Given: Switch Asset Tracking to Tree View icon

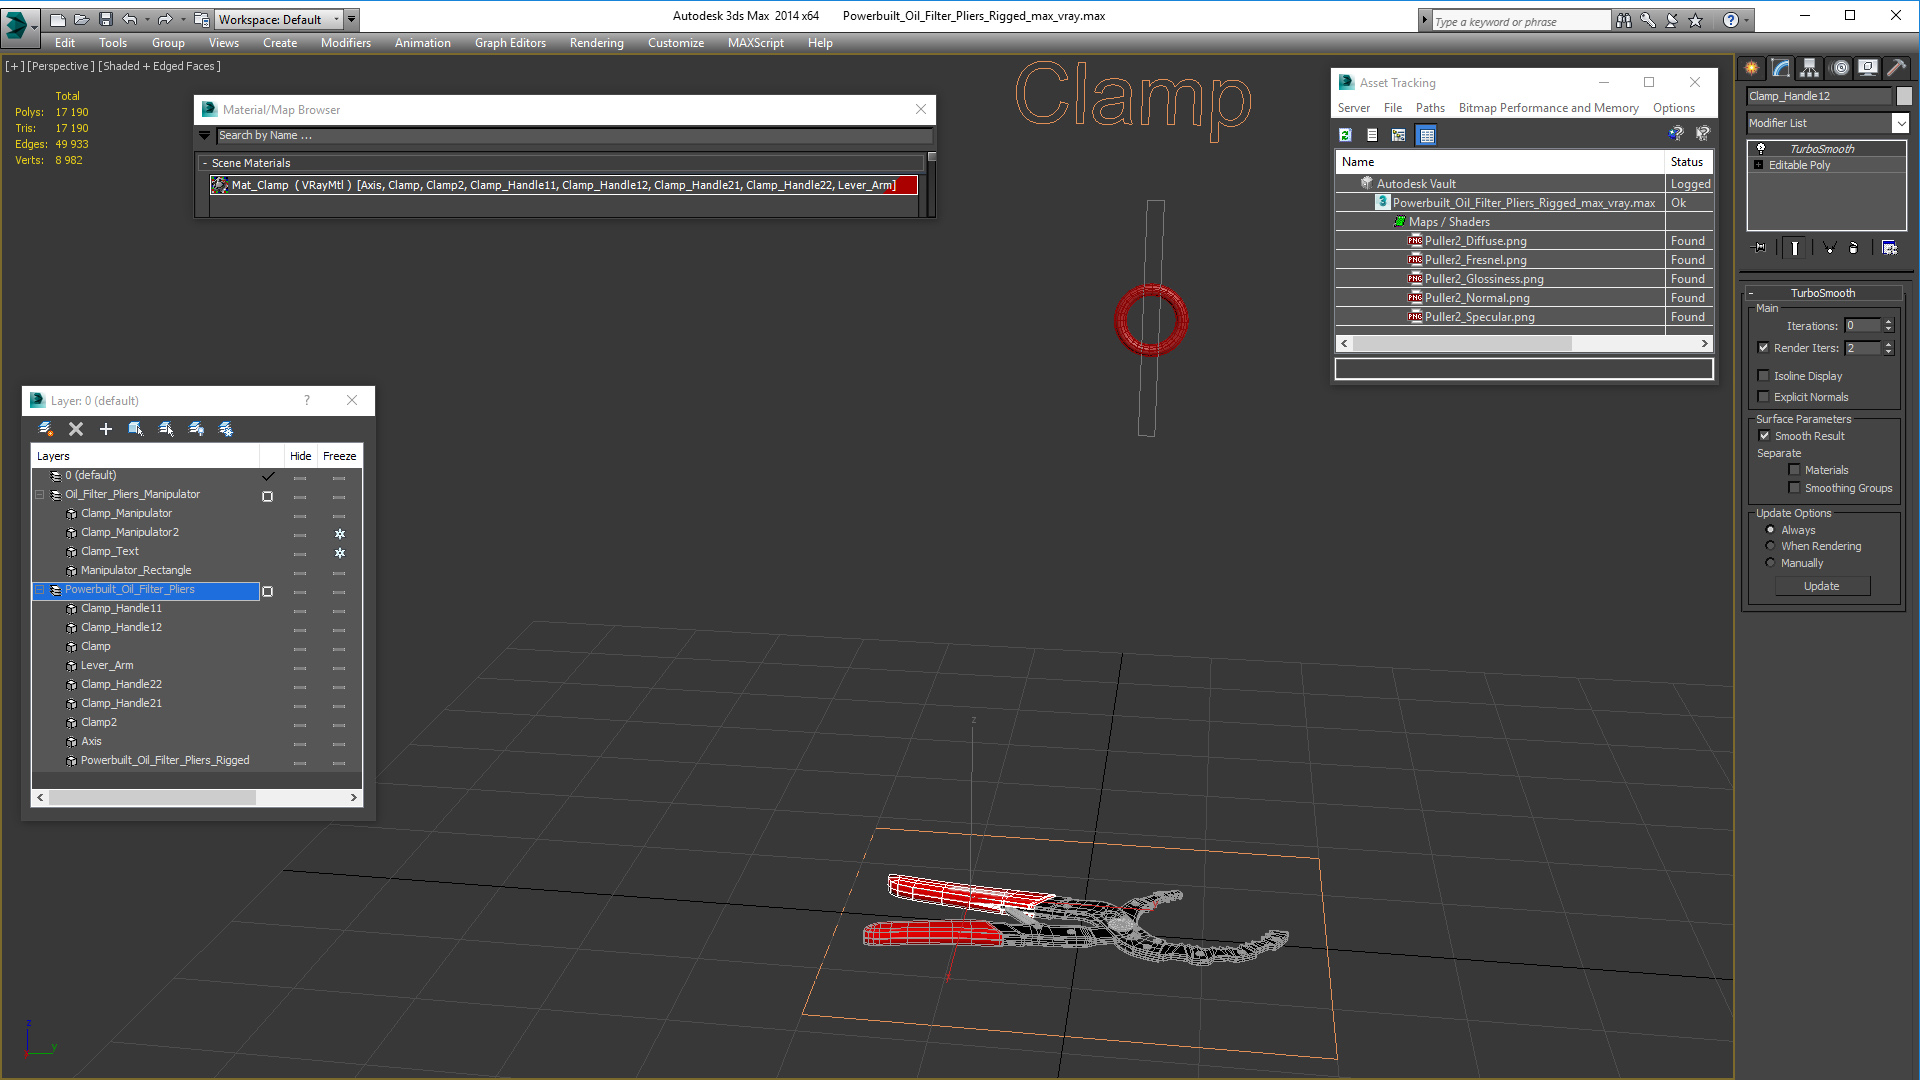Looking at the screenshot, I should pos(1399,135).
